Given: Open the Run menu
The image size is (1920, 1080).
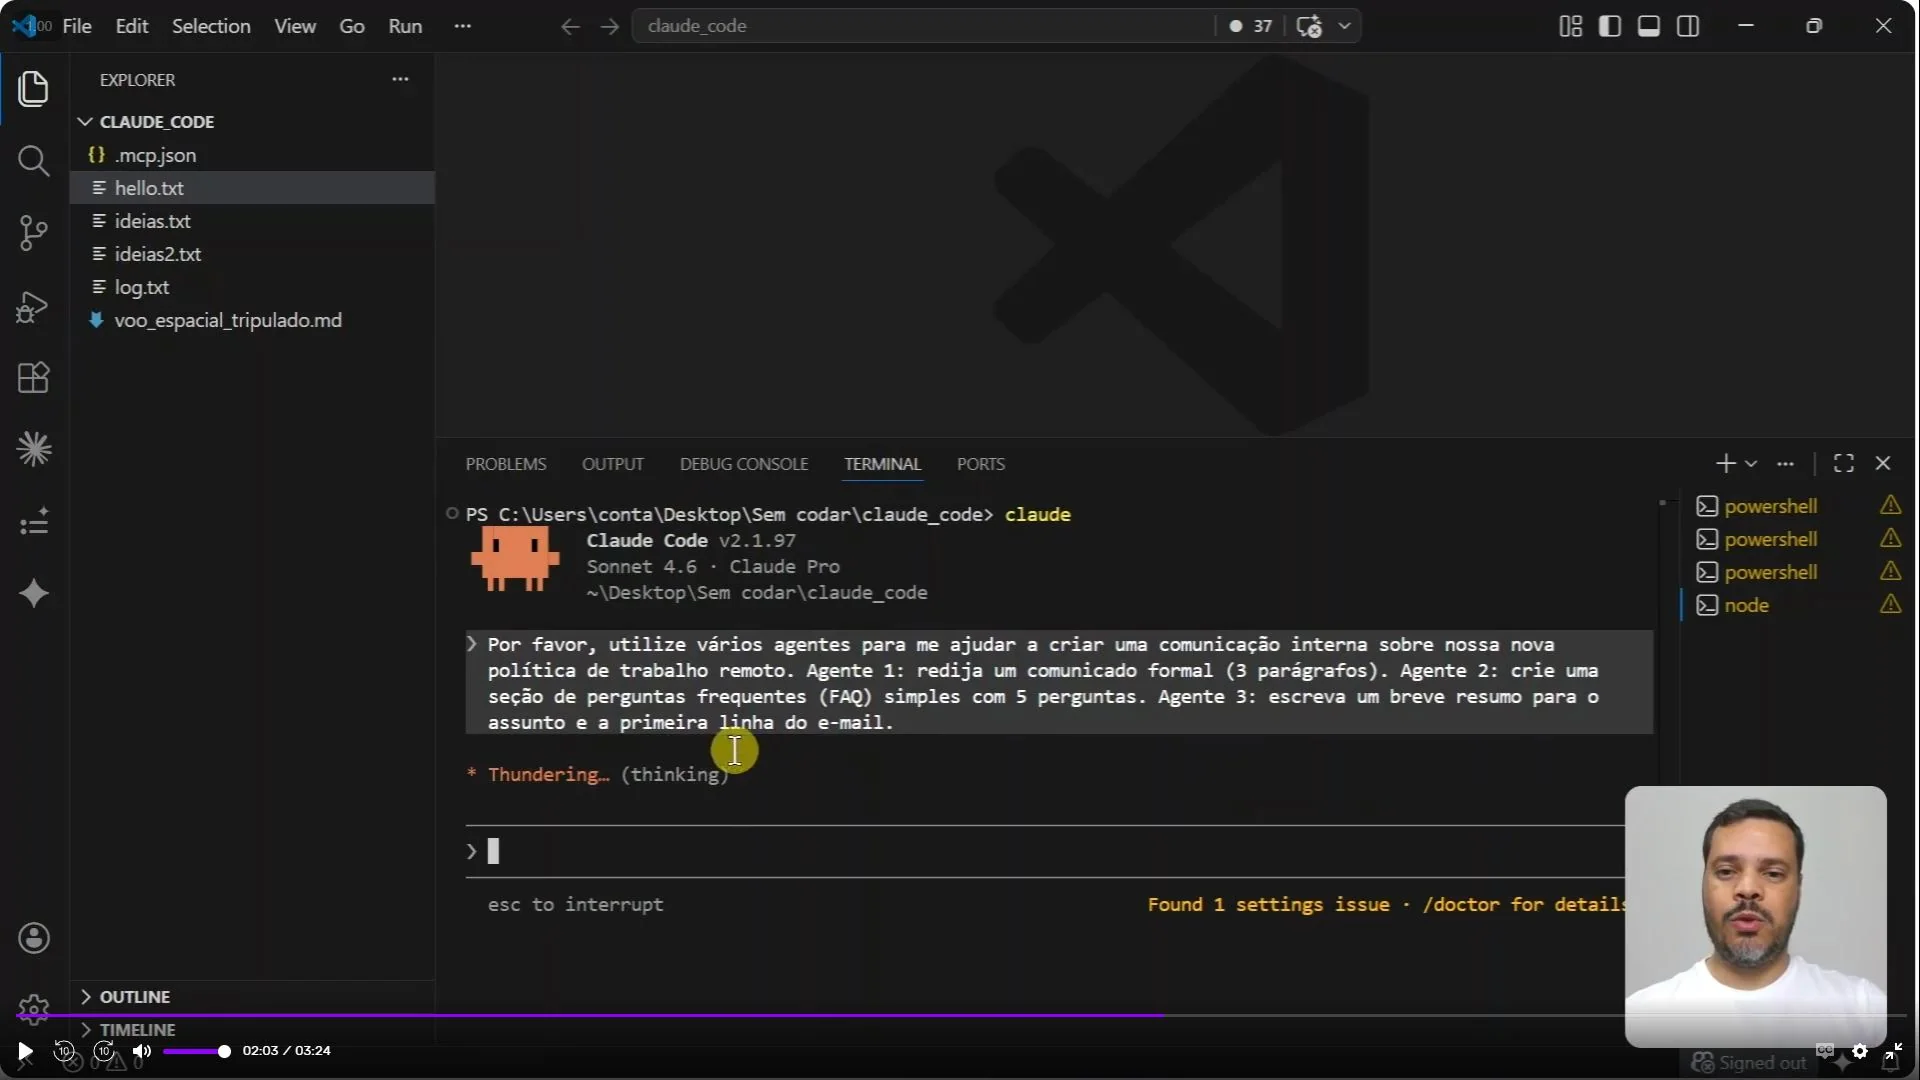Looking at the screenshot, I should [x=405, y=26].
